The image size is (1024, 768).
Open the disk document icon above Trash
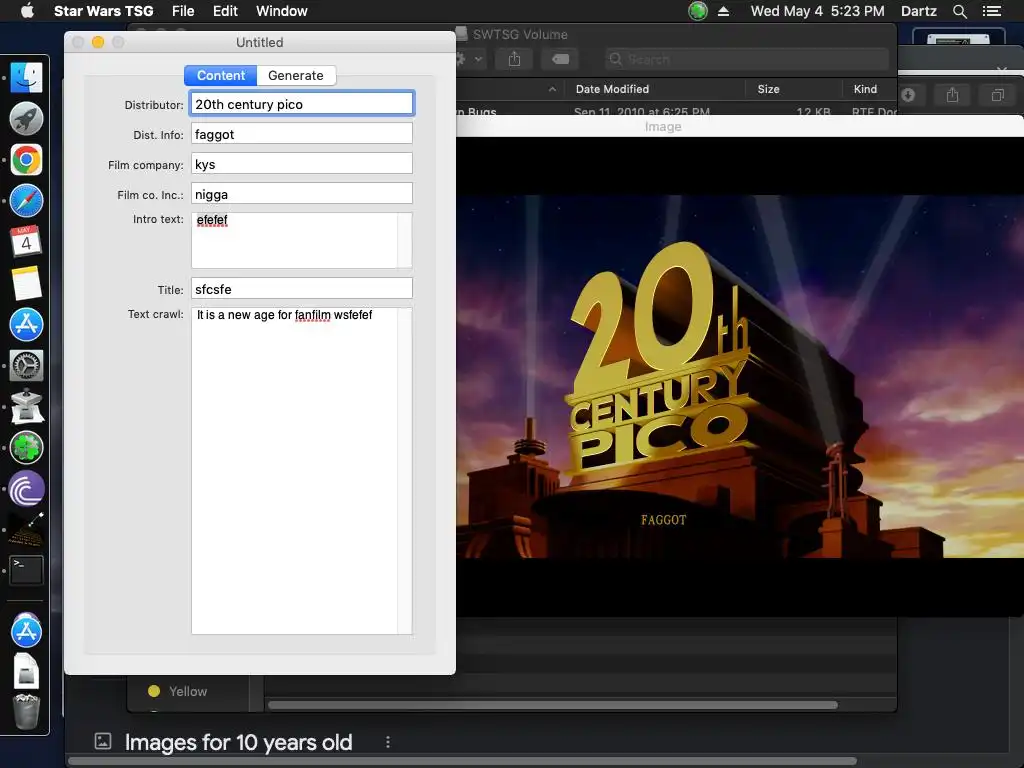26,671
